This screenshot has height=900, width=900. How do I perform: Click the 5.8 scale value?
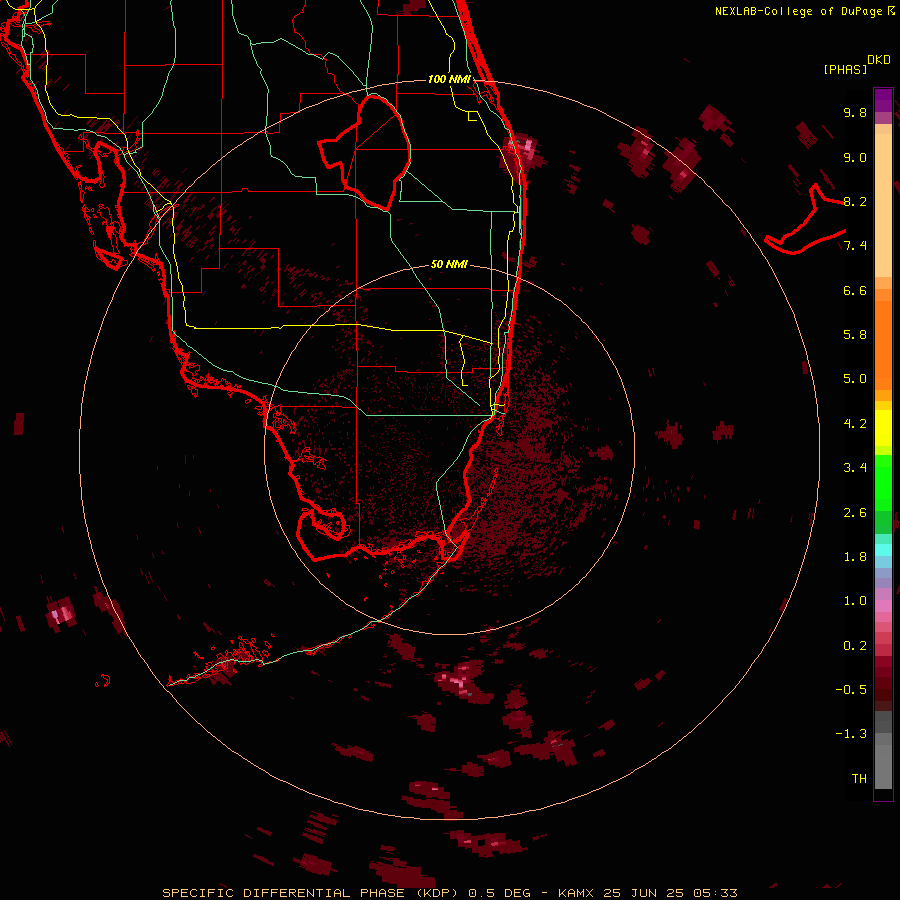[x=855, y=335]
